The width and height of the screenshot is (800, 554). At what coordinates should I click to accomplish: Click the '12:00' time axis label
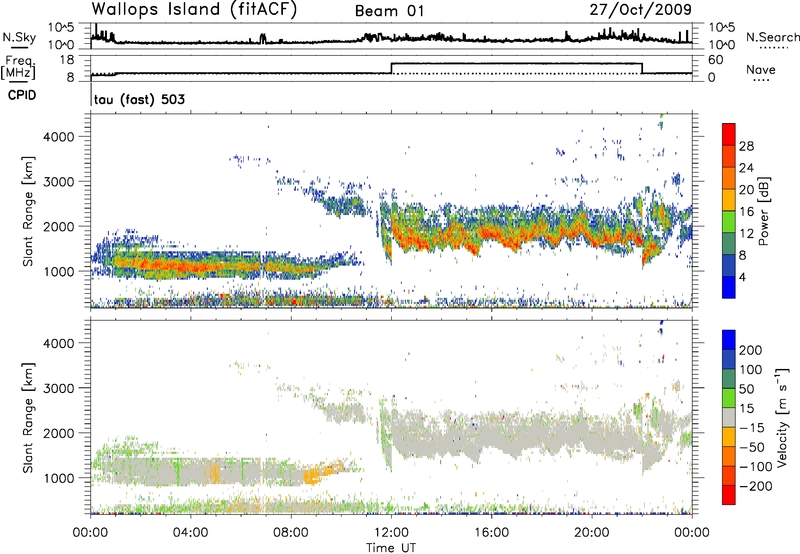391,533
